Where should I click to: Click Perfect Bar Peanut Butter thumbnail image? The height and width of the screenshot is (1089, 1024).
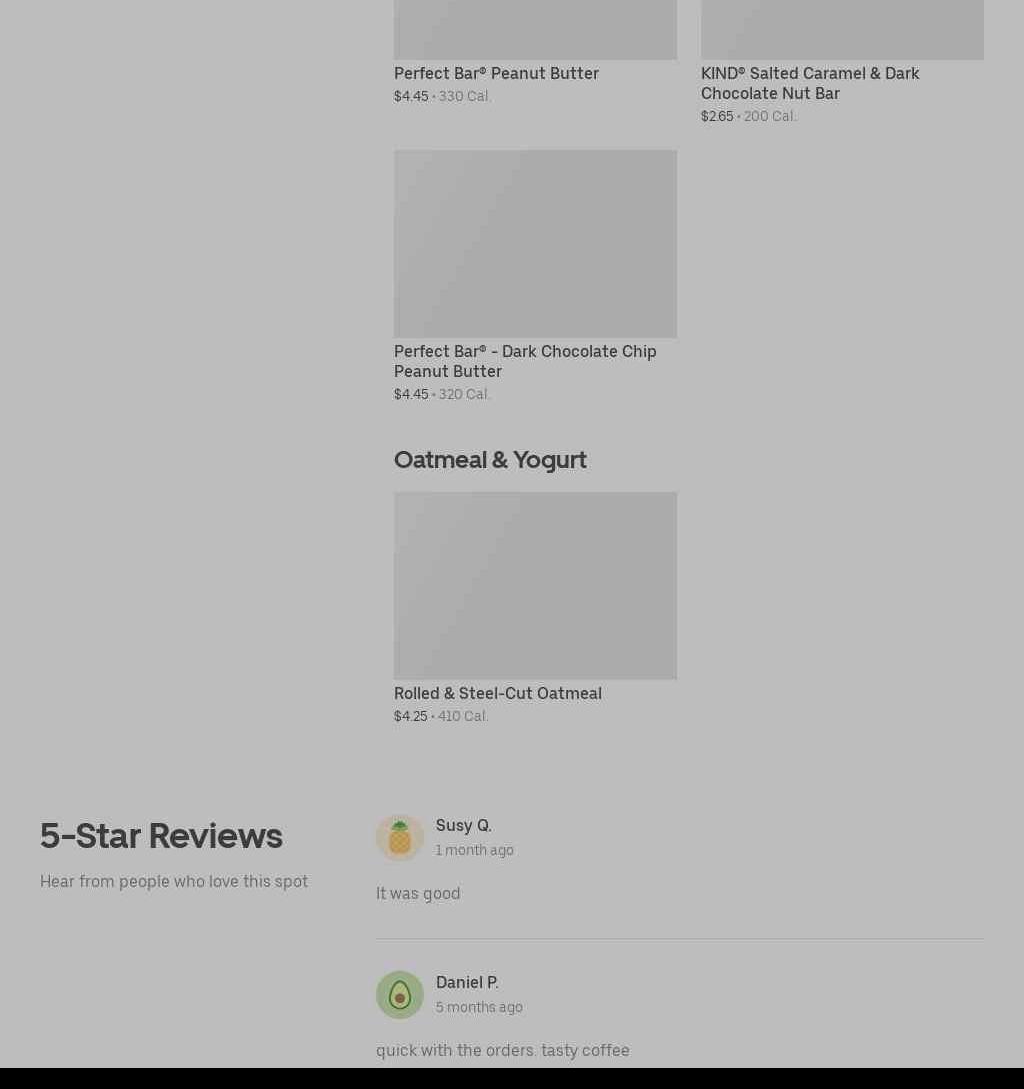click(535, 30)
